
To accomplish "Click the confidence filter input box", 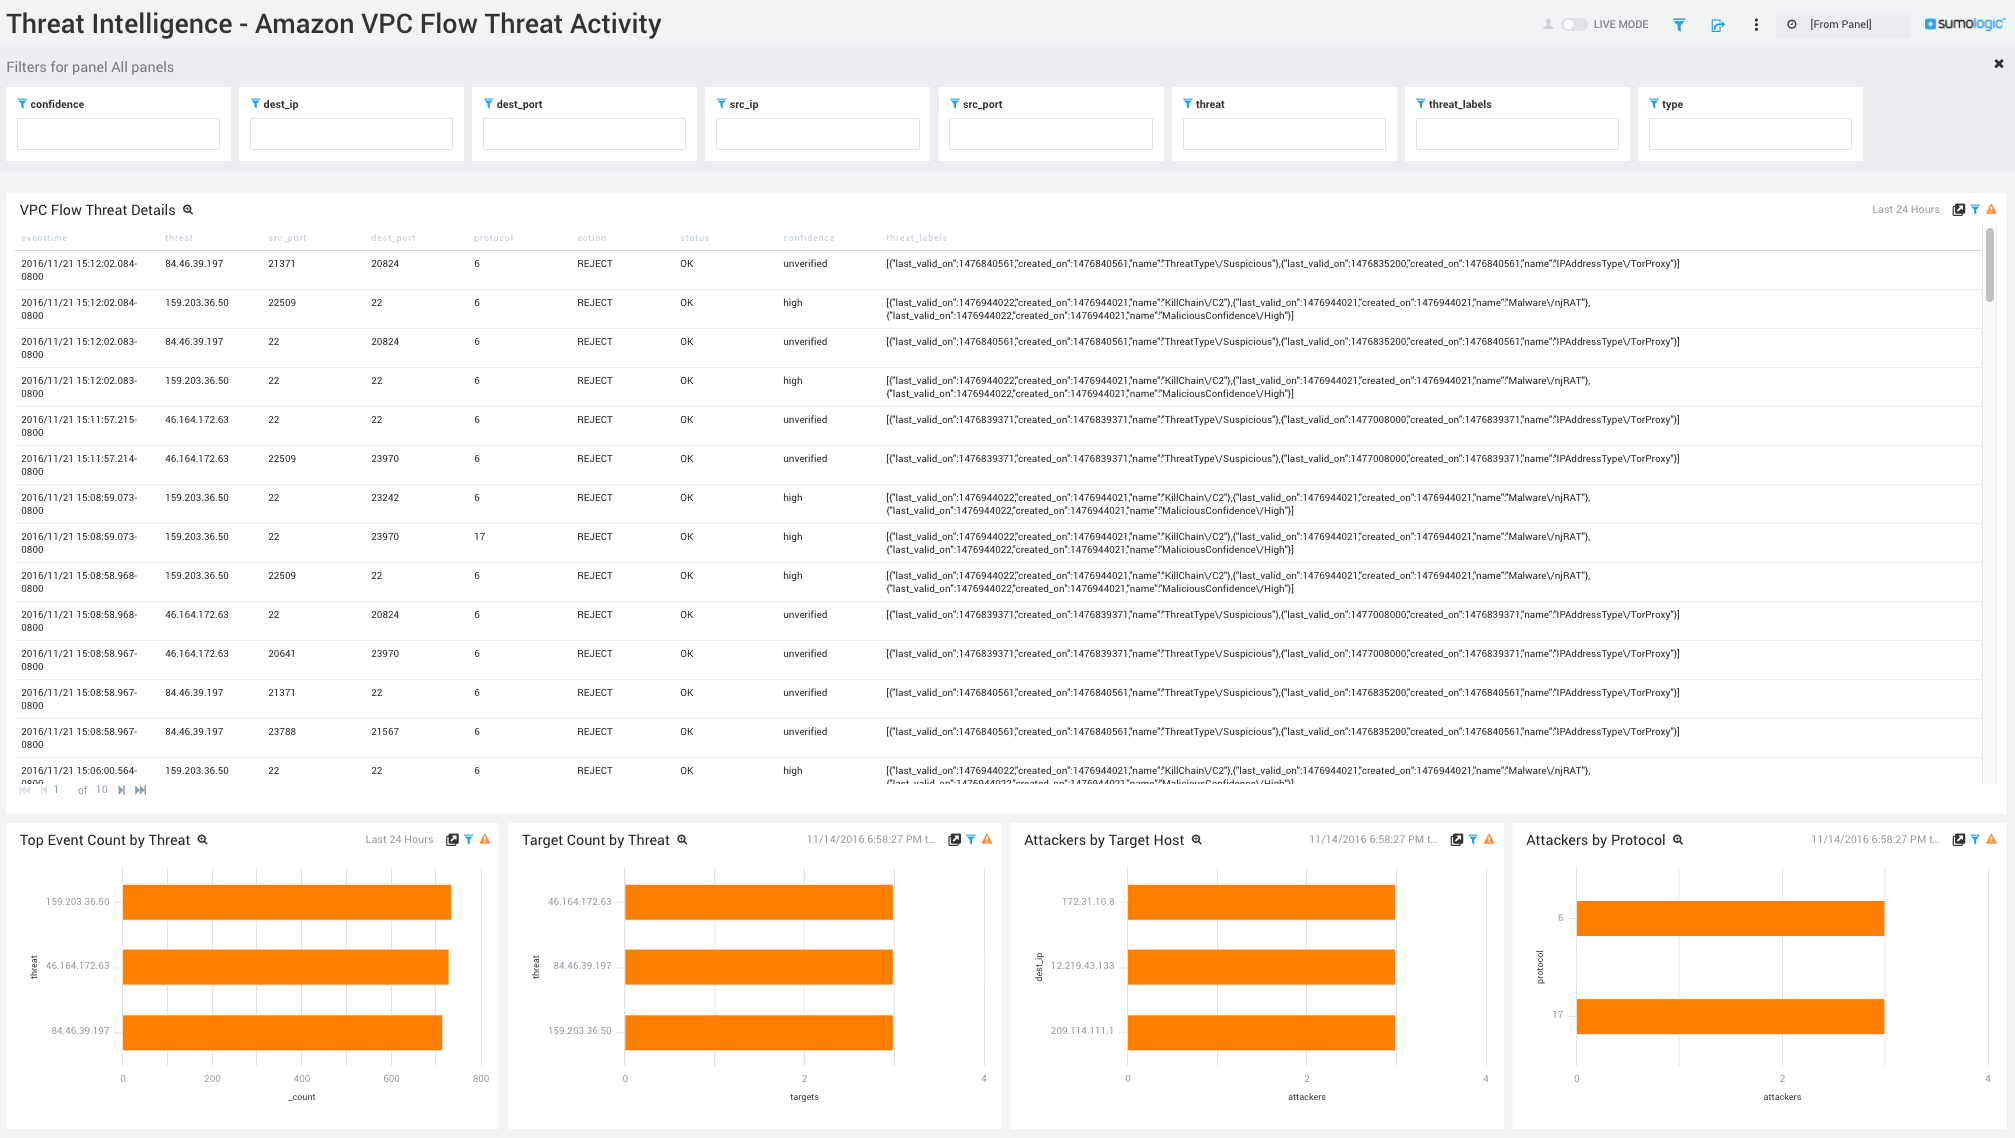I will [x=118, y=134].
